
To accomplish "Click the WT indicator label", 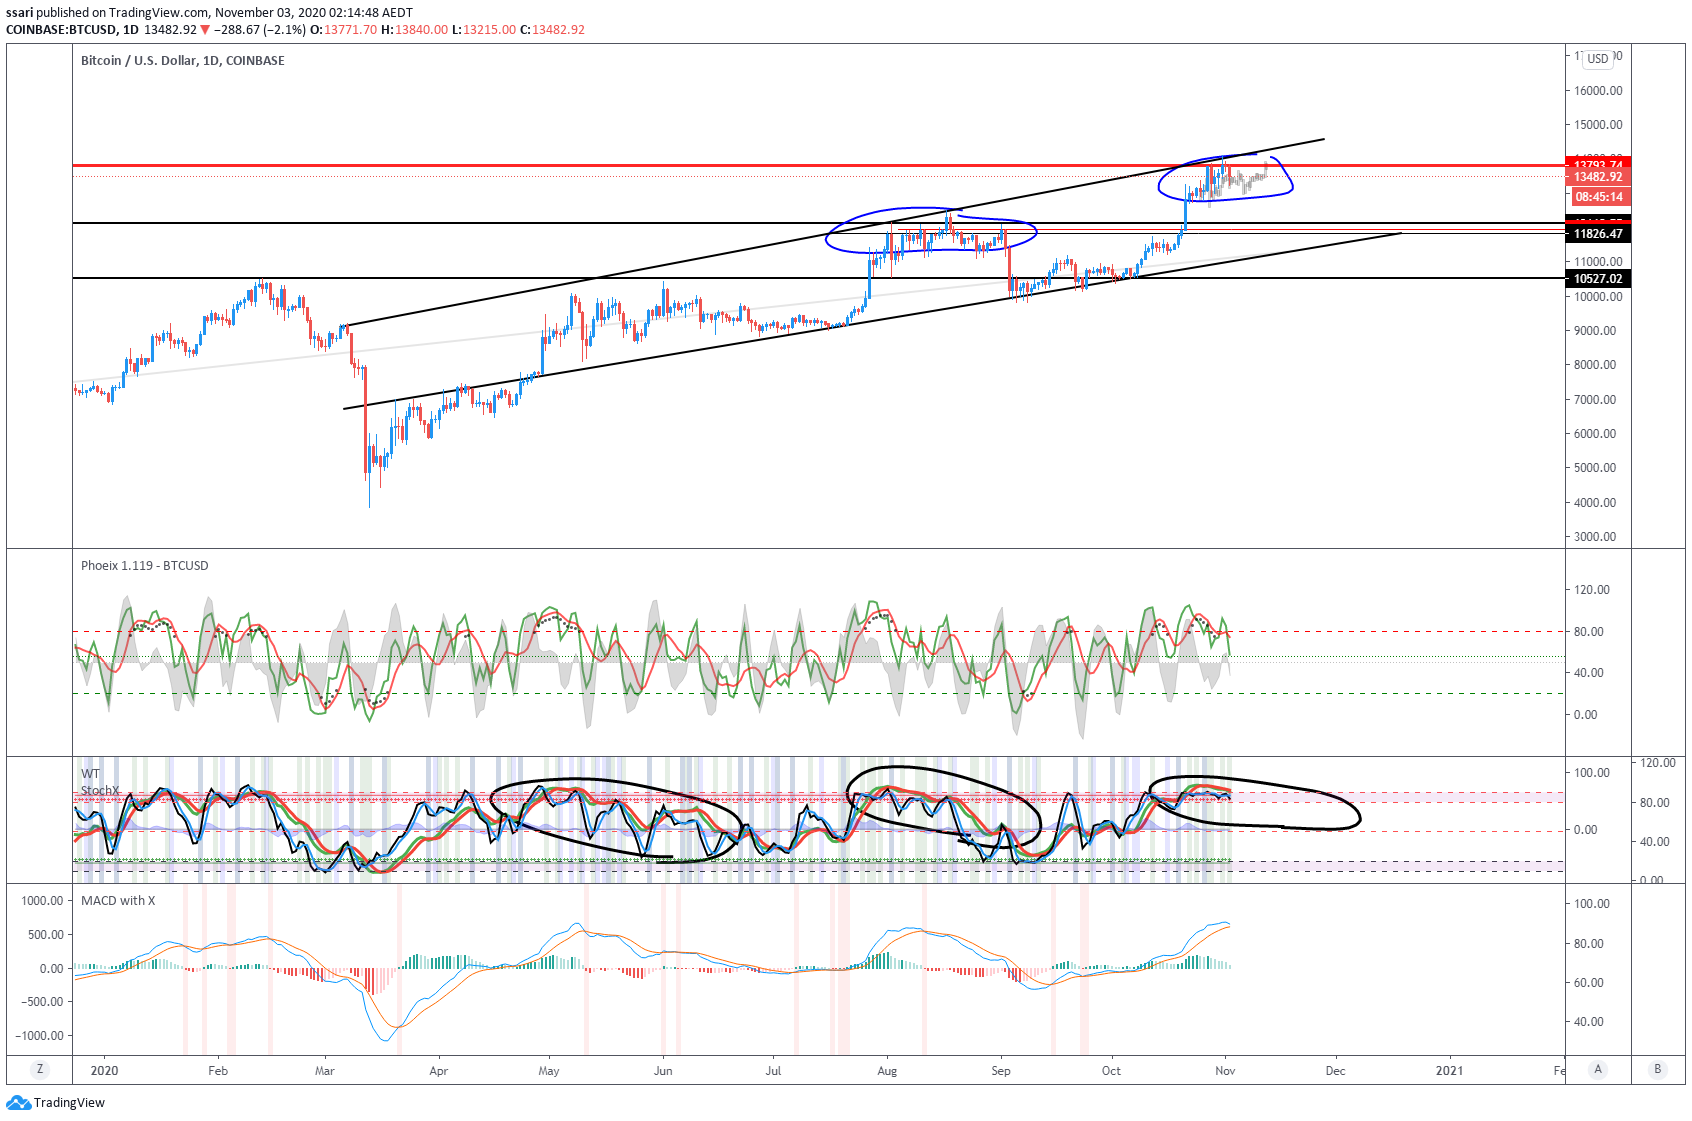I will click(90, 773).
